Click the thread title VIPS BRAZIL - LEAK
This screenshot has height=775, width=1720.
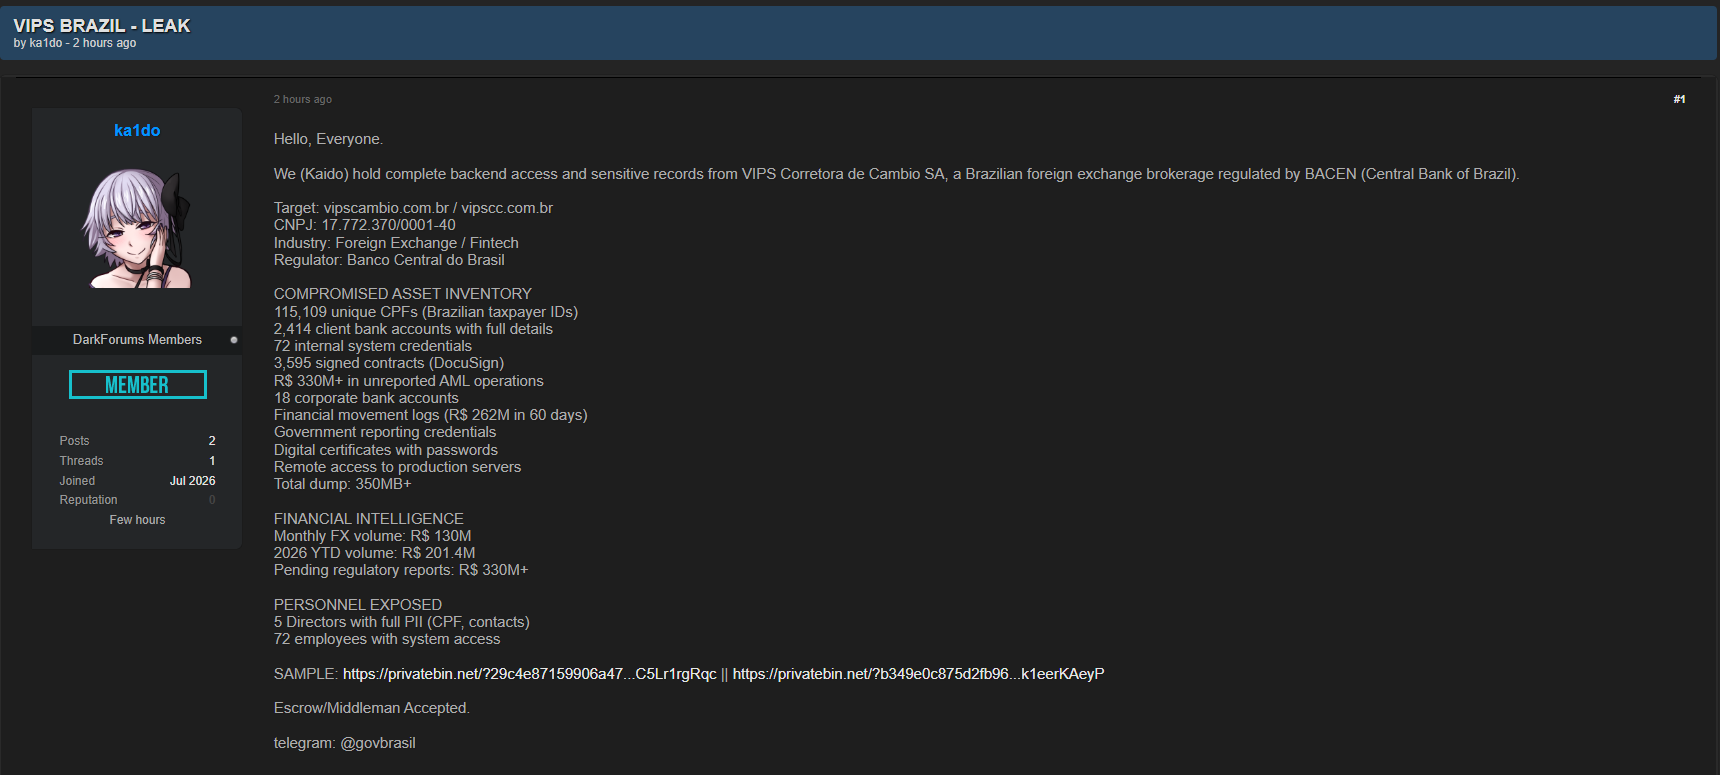pyautogui.click(x=102, y=25)
